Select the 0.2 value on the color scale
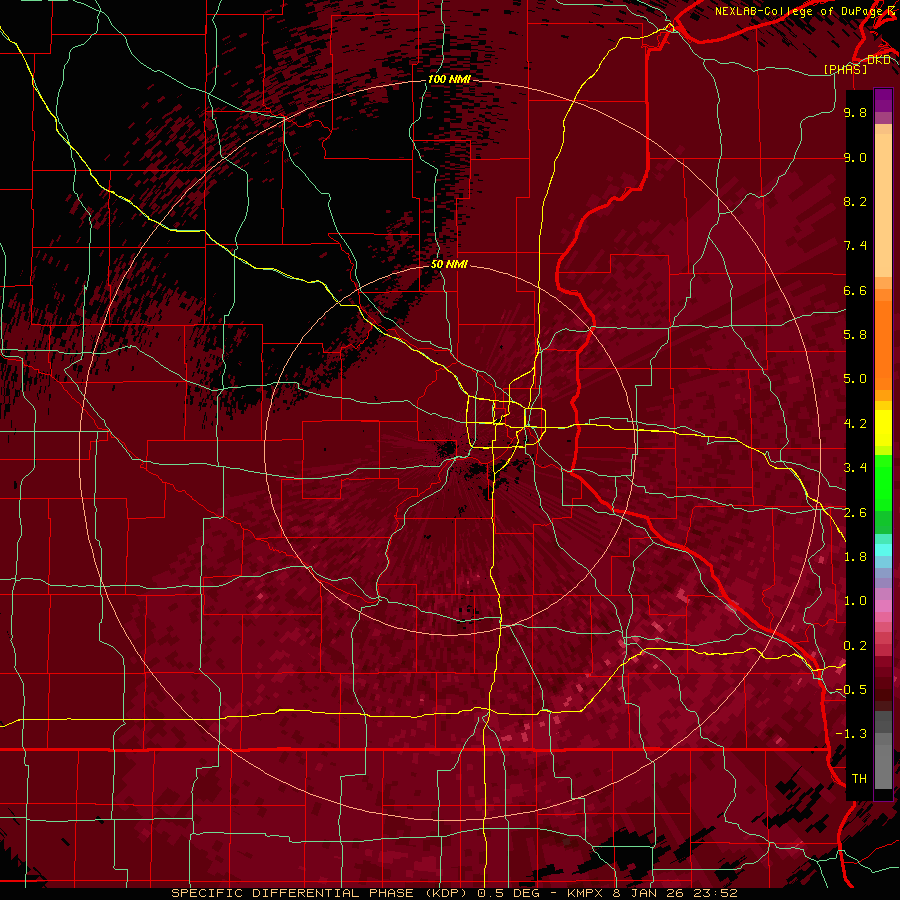This screenshot has width=900, height=900. [855, 646]
